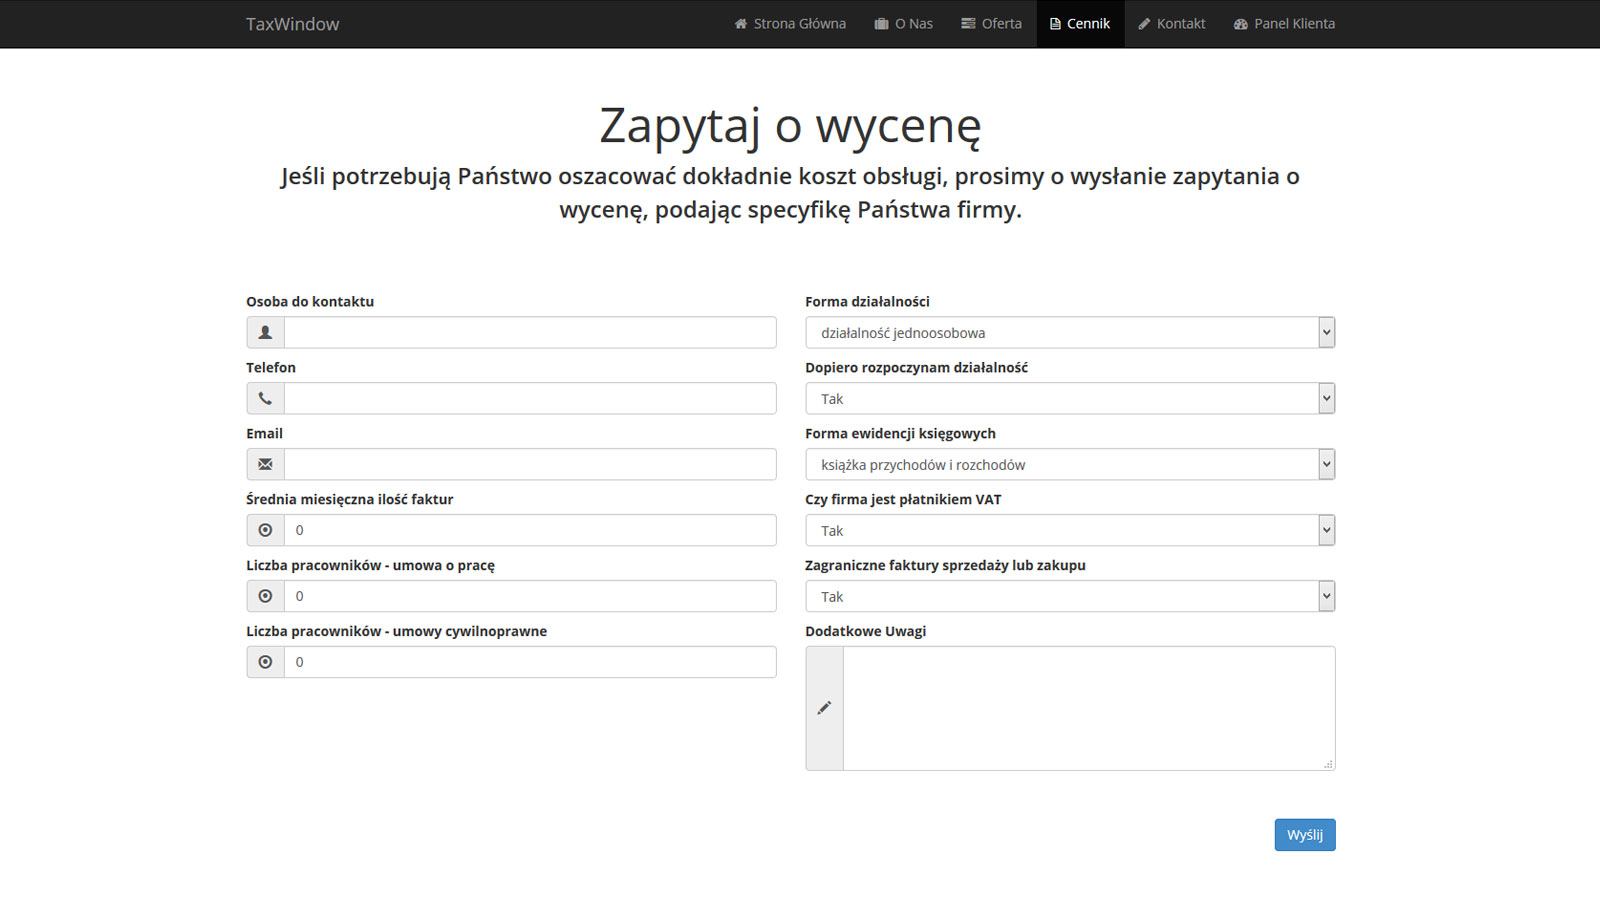Click the textarea resize handle corner
Screen dimensions: 1600x900
click(1328, 764)
